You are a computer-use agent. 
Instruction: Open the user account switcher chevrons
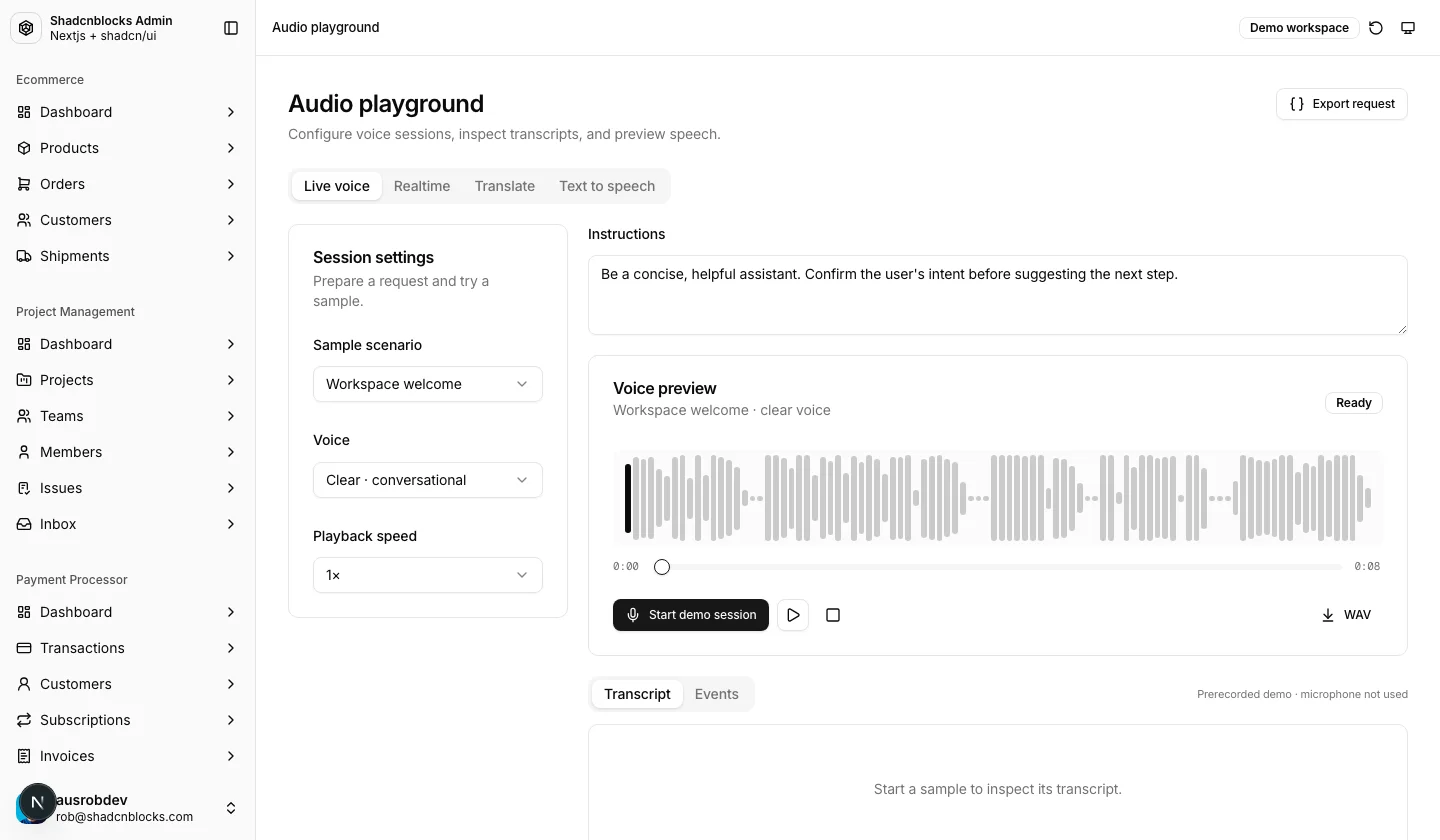[x=231, y=808]
